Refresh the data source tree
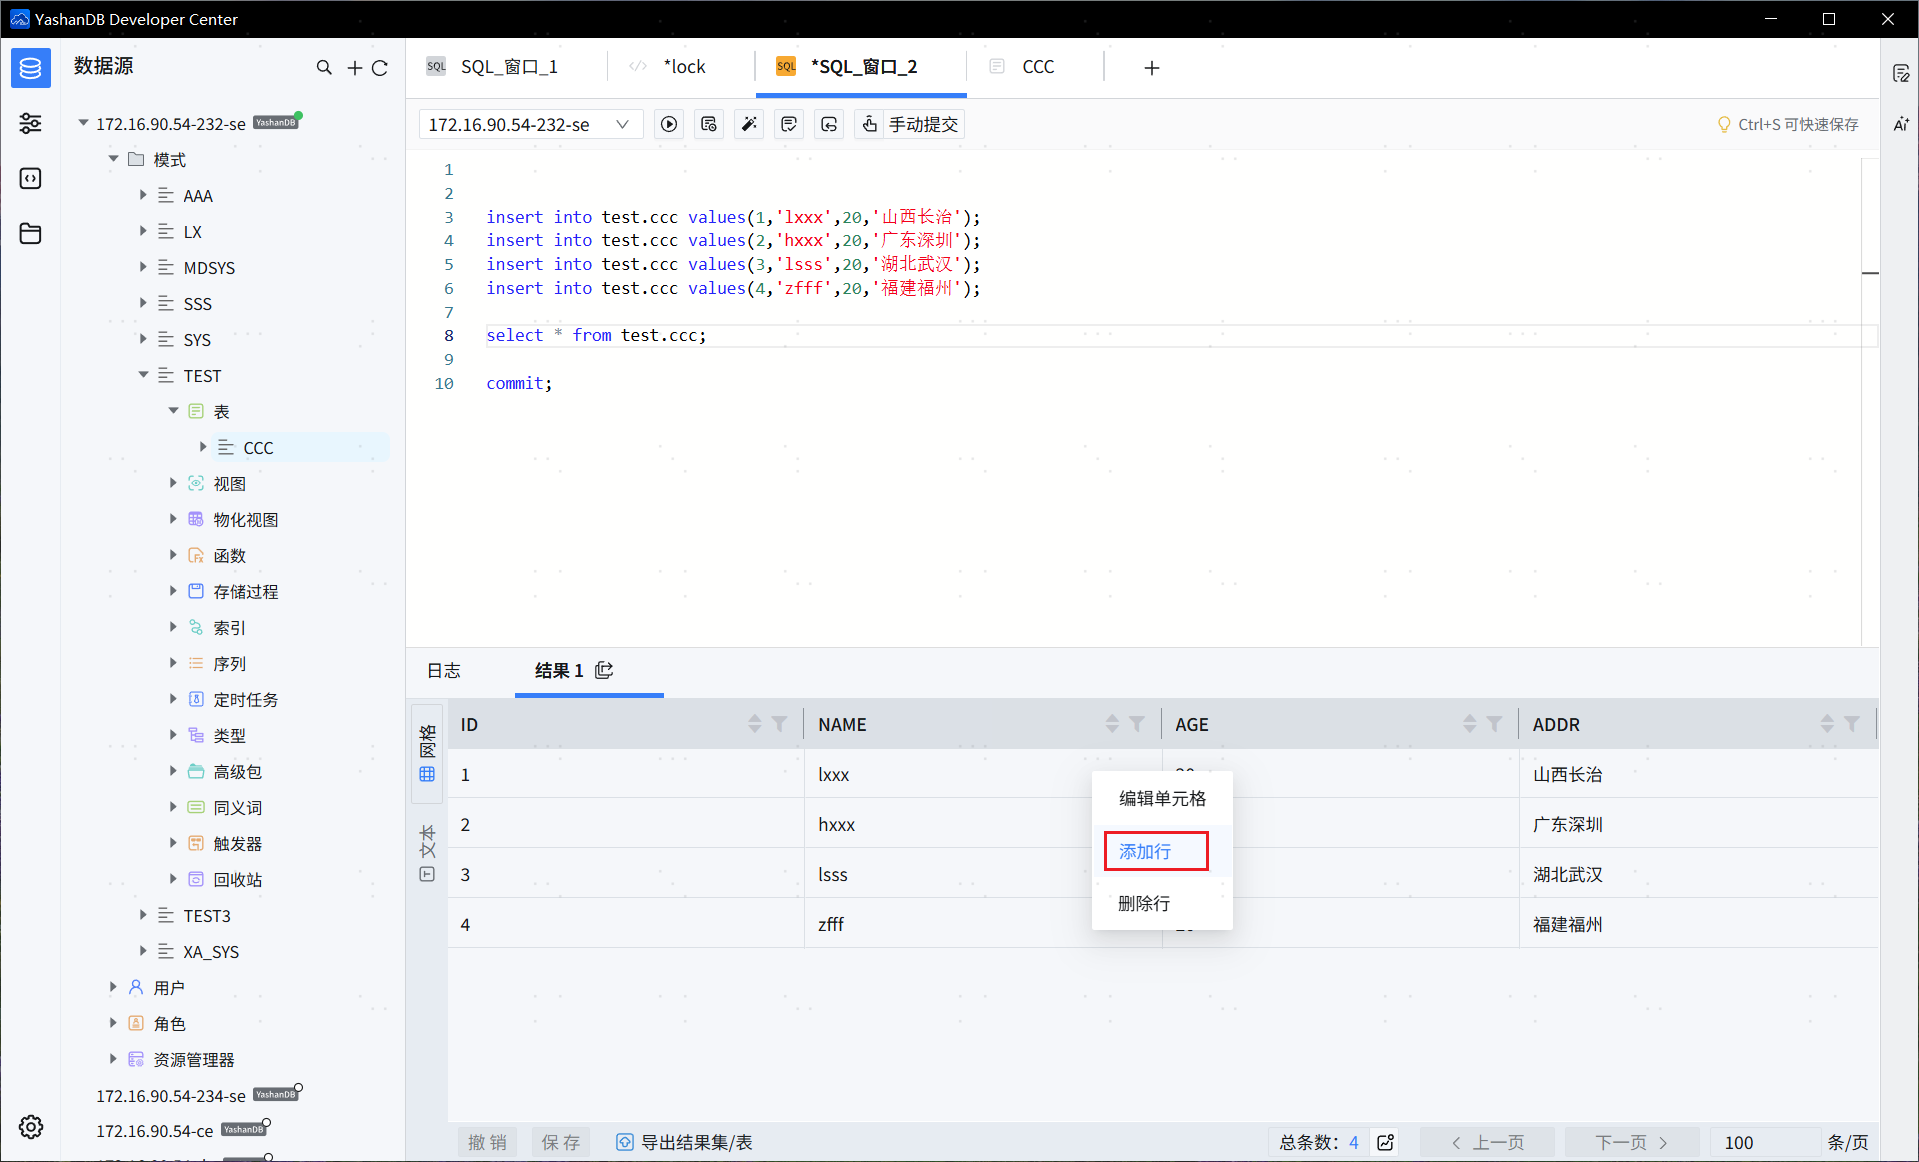The width and height of the screenshot is (1919, 1162). 380,67
